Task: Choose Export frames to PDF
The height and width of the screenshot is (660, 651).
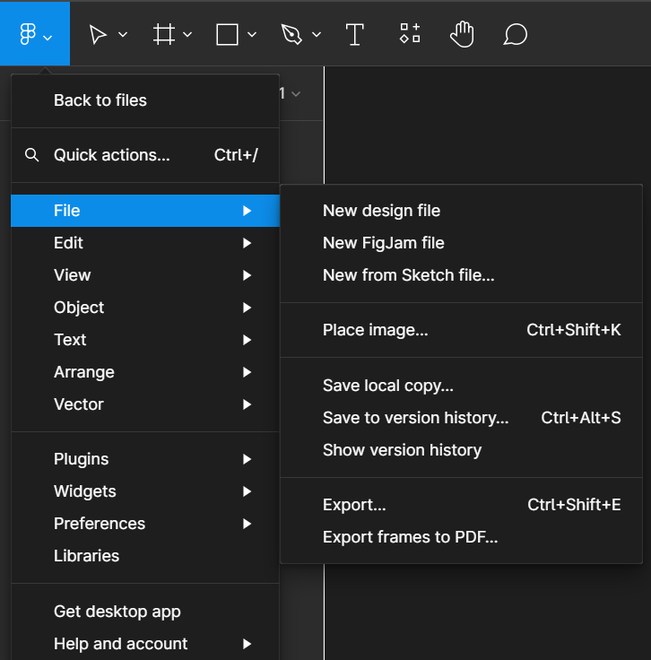Action: pyautogui.click(x=410, y=537)
